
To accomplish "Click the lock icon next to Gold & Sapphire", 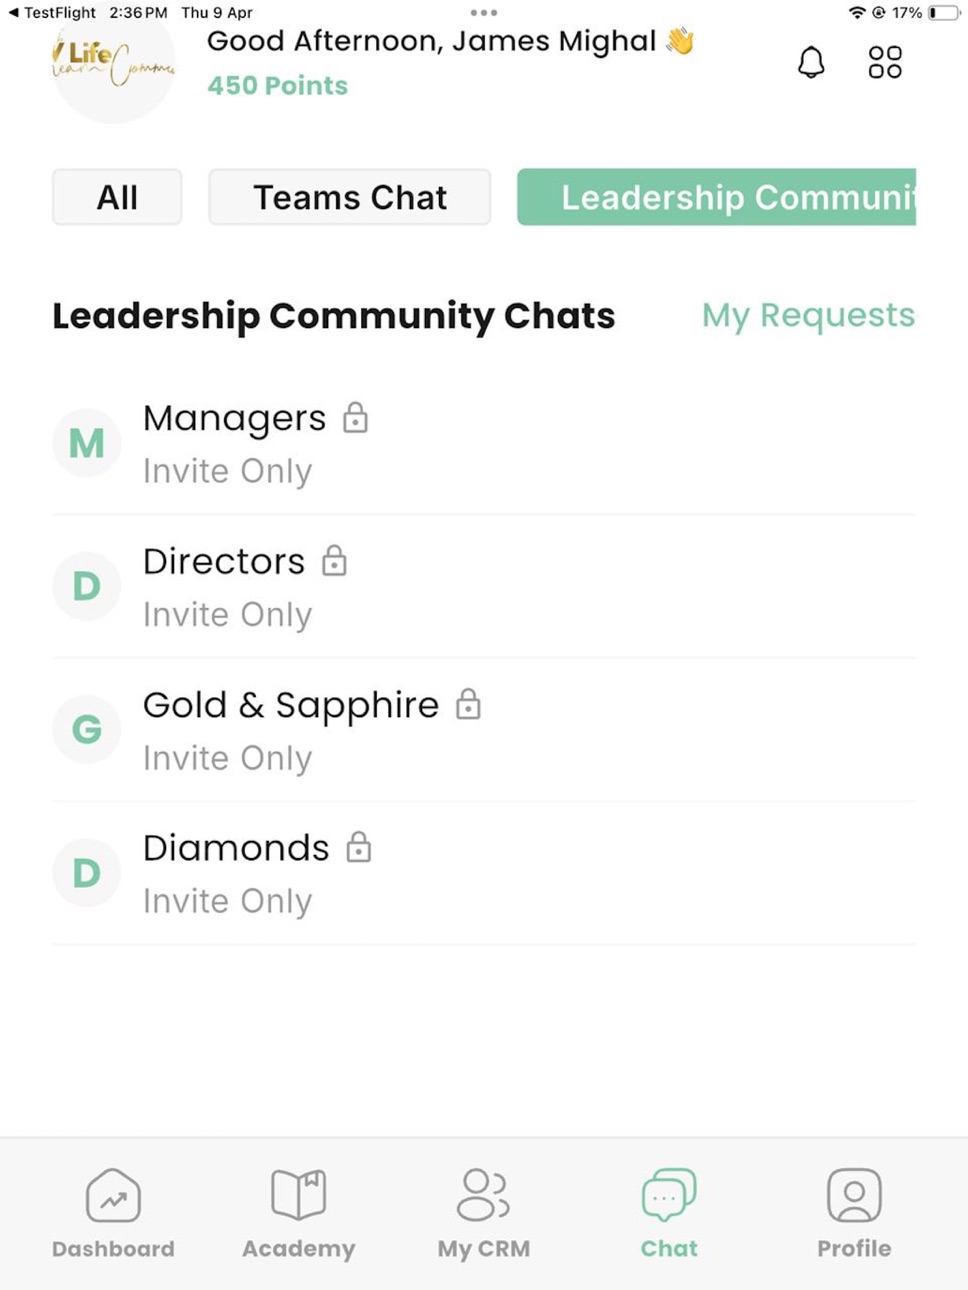I will click(x=468, y=705).
